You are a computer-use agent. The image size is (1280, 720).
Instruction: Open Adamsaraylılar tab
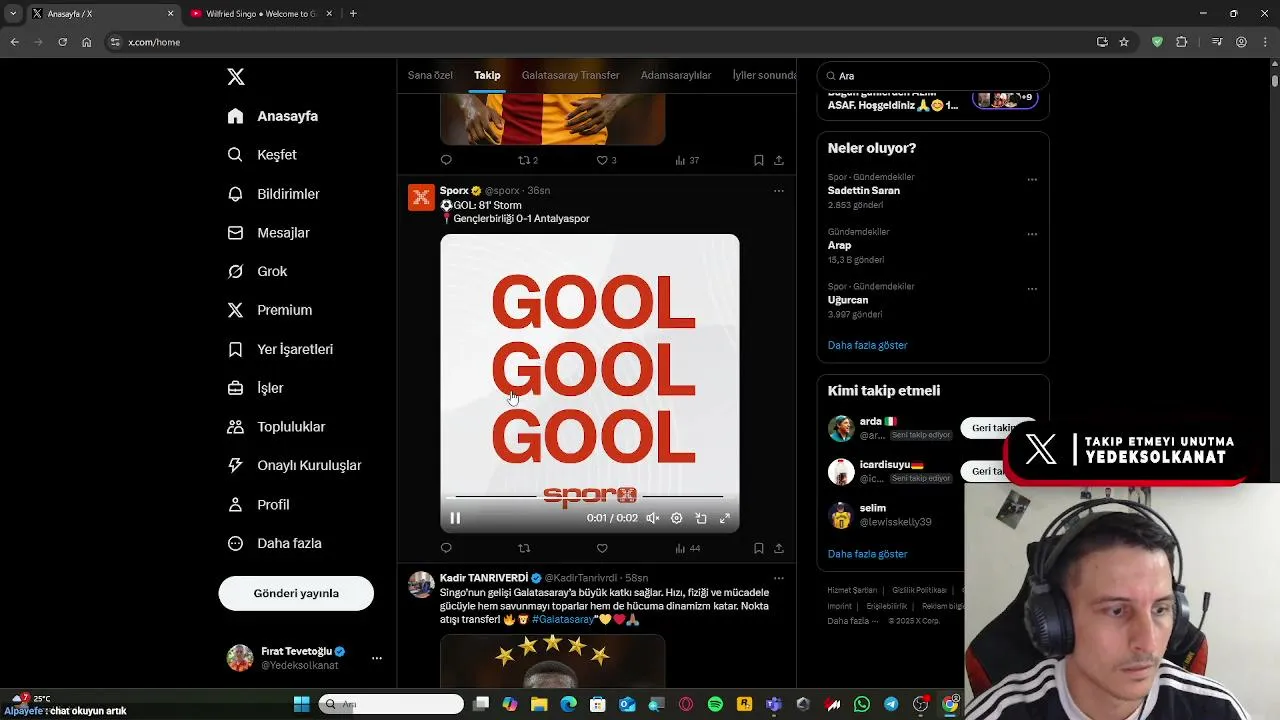tap(676, 75)
